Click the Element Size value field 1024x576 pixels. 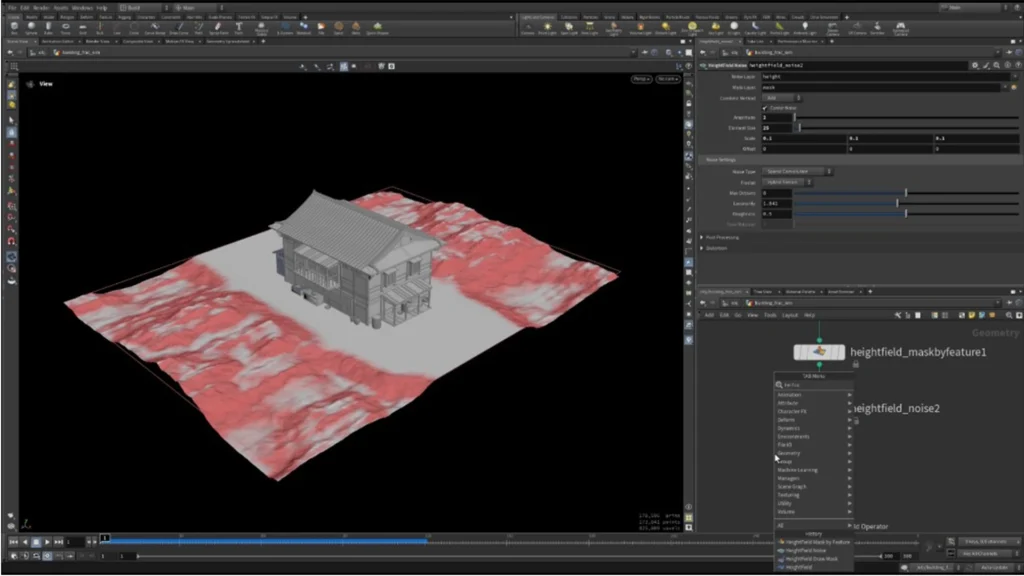tap(776, 128)
